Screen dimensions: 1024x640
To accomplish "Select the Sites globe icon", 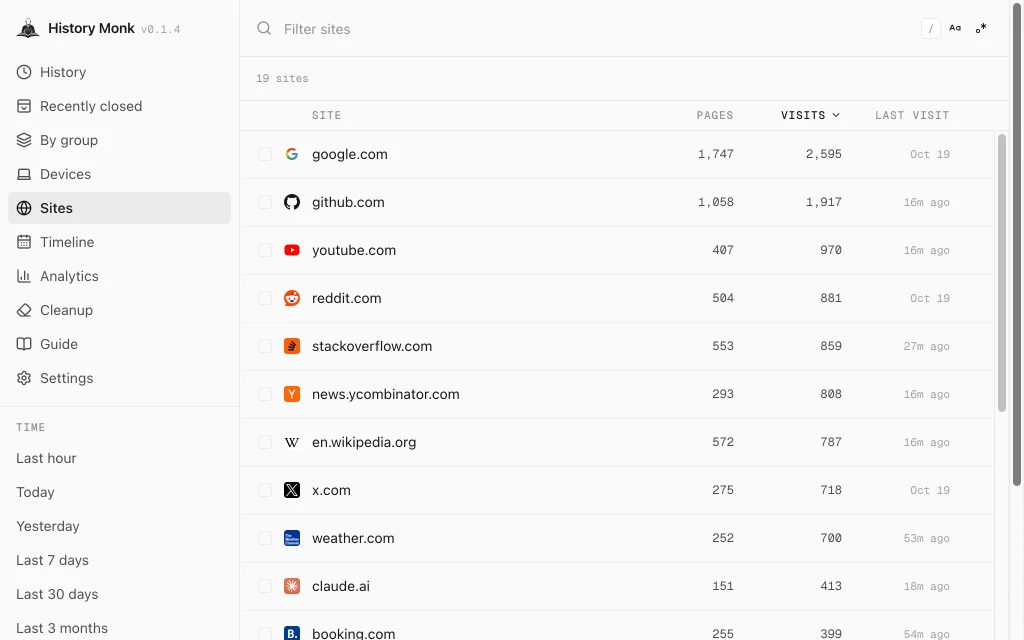I will click(24, 208).
